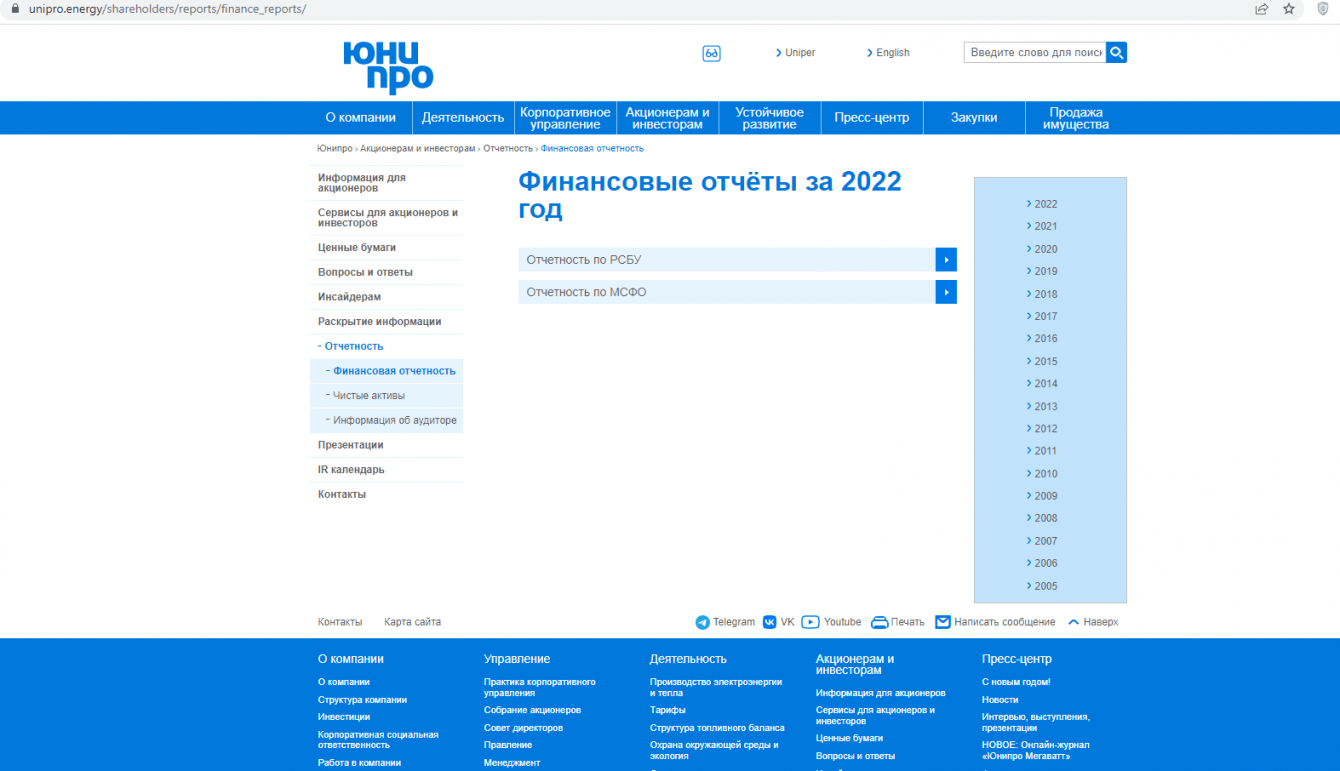Click the Наверх up arrow
The width and height of the screenshot is (1340, 771).
click(1074, 622)
